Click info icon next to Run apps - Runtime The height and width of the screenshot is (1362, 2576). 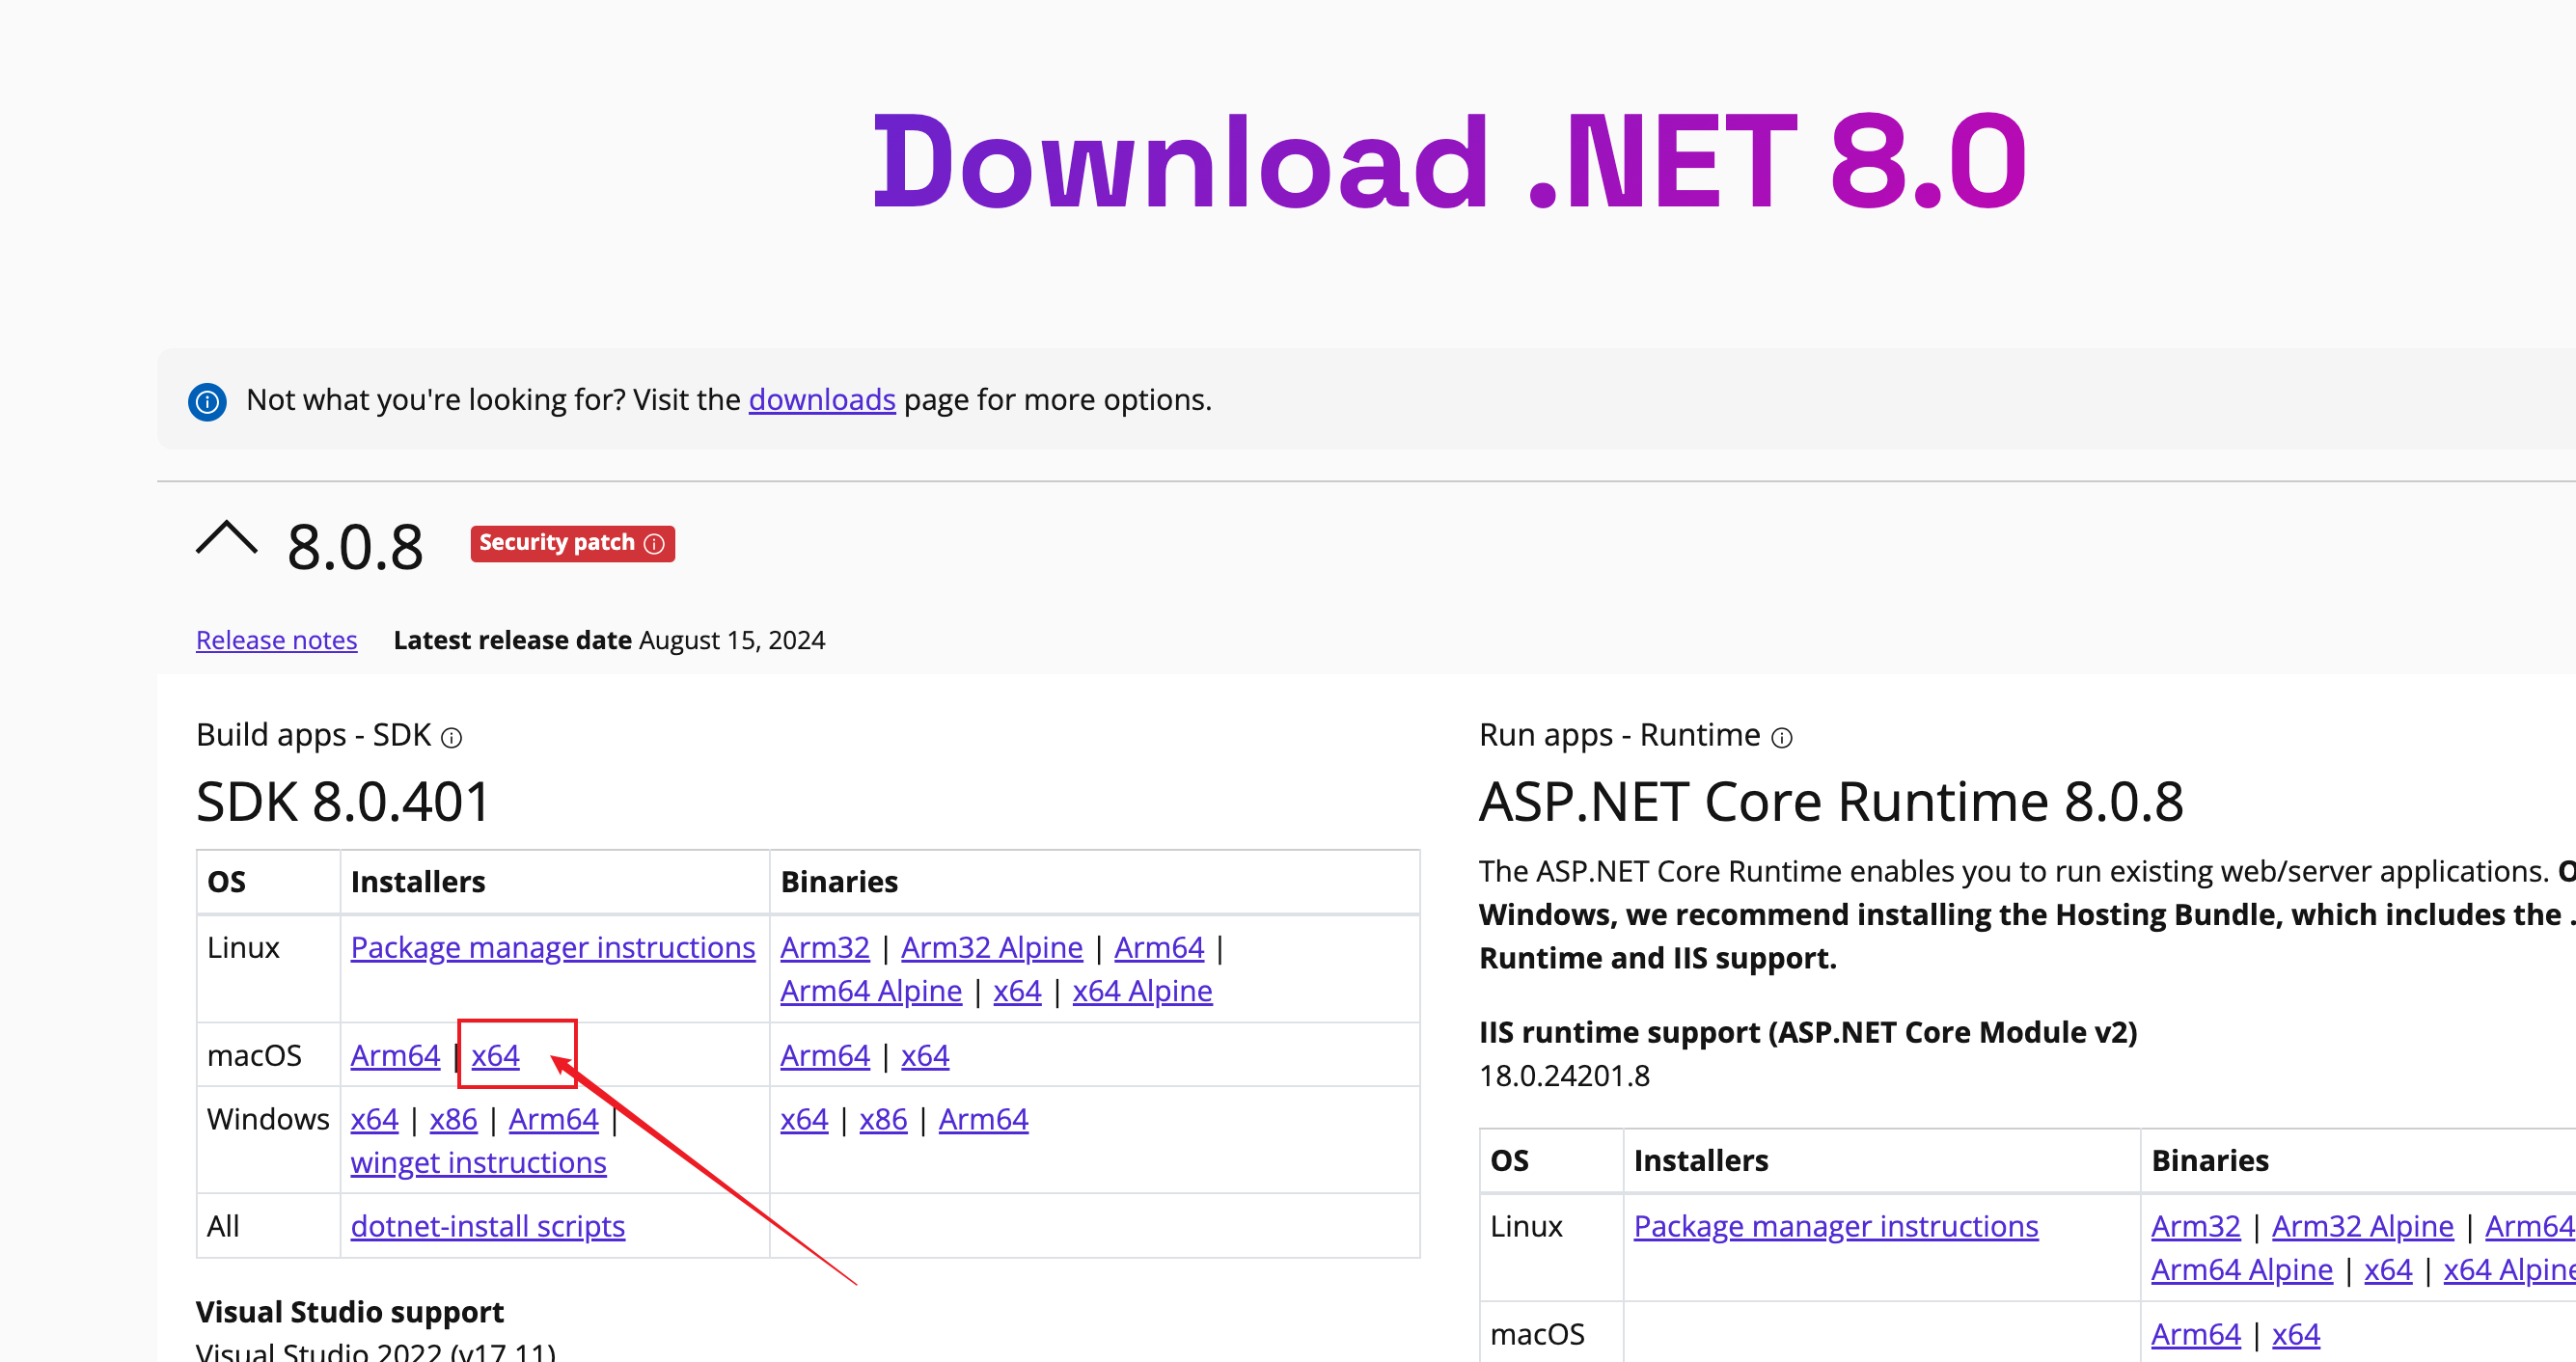point(1781,738)
